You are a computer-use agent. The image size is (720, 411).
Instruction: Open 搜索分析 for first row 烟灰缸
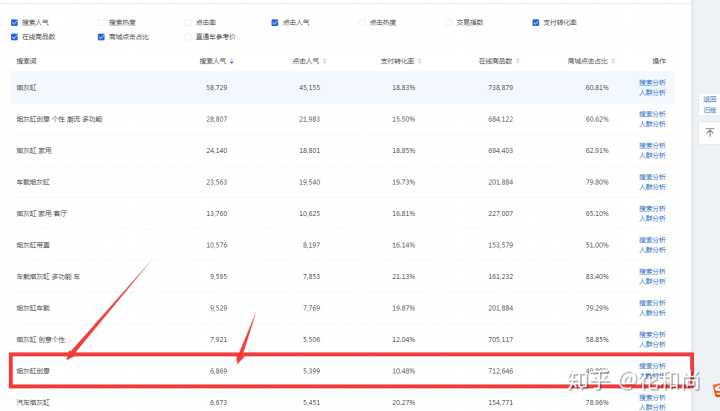point(652,83)
